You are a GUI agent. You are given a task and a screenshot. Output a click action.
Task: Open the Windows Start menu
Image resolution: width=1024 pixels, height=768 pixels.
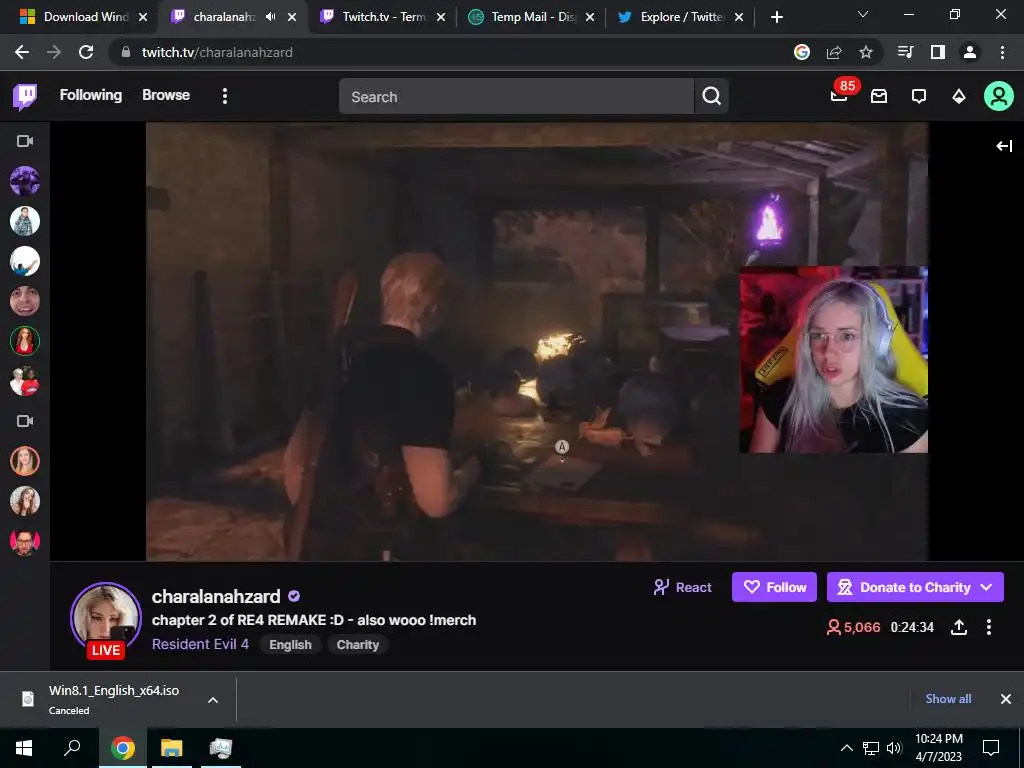(x=24, y=748)
